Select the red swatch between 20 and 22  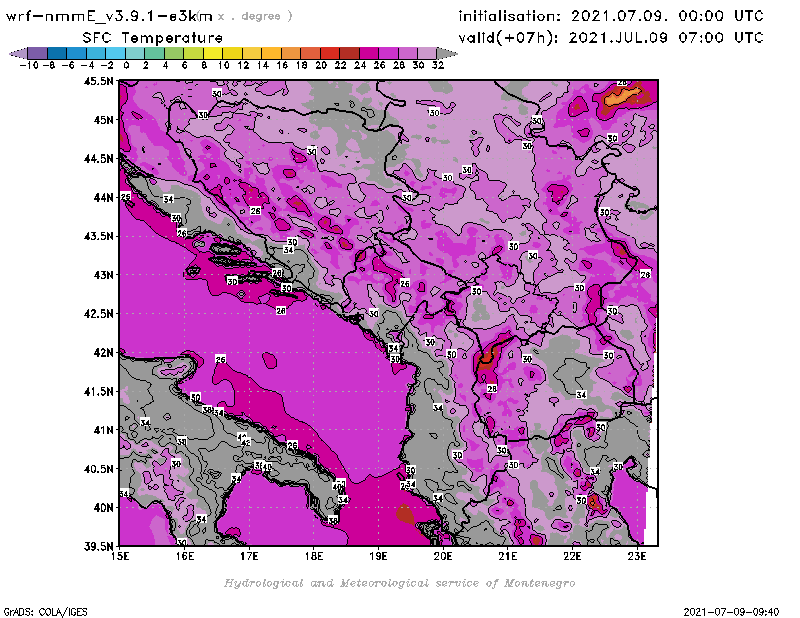[x=330, y=53]
